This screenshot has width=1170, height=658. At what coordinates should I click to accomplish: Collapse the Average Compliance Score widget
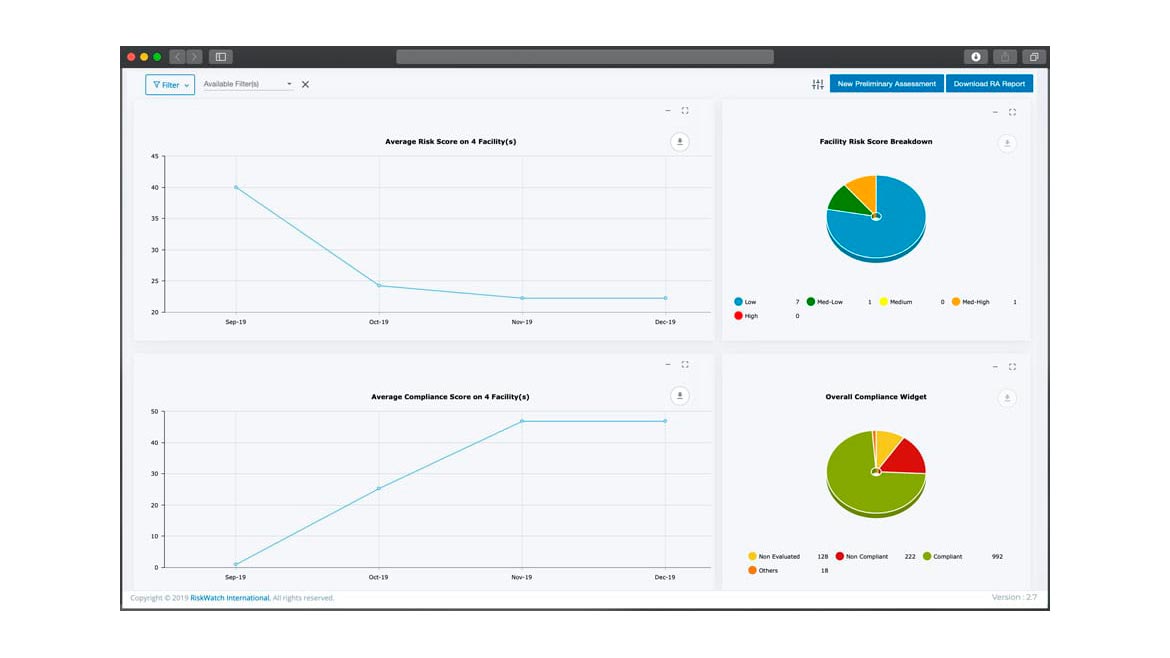click(668, 365)
